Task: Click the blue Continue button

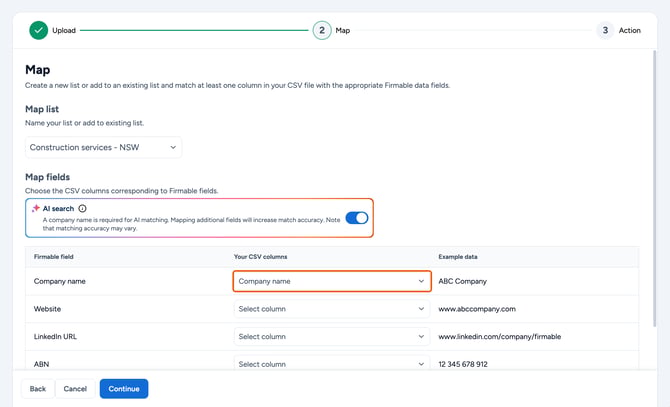Action: [124, 389]
